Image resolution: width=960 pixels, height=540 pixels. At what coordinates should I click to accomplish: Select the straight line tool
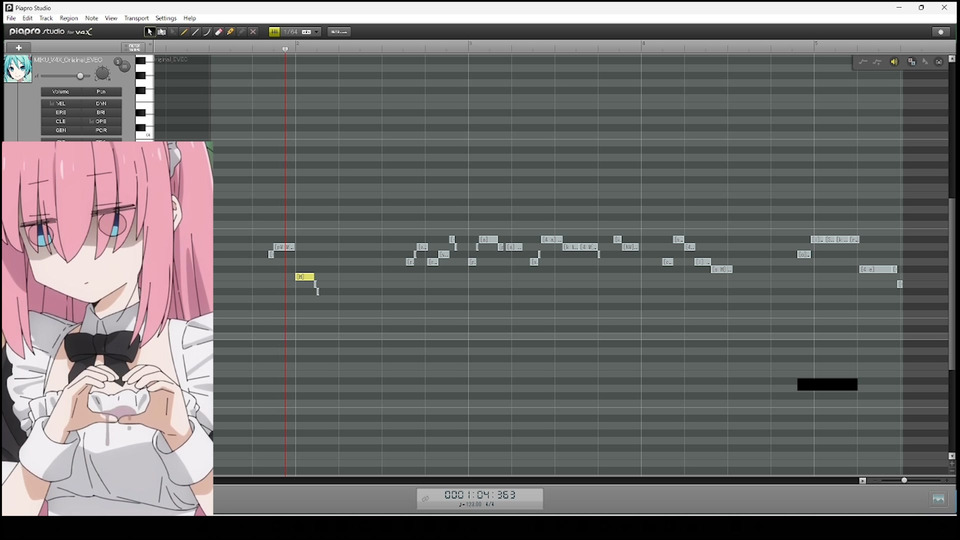tap(195, 32)
